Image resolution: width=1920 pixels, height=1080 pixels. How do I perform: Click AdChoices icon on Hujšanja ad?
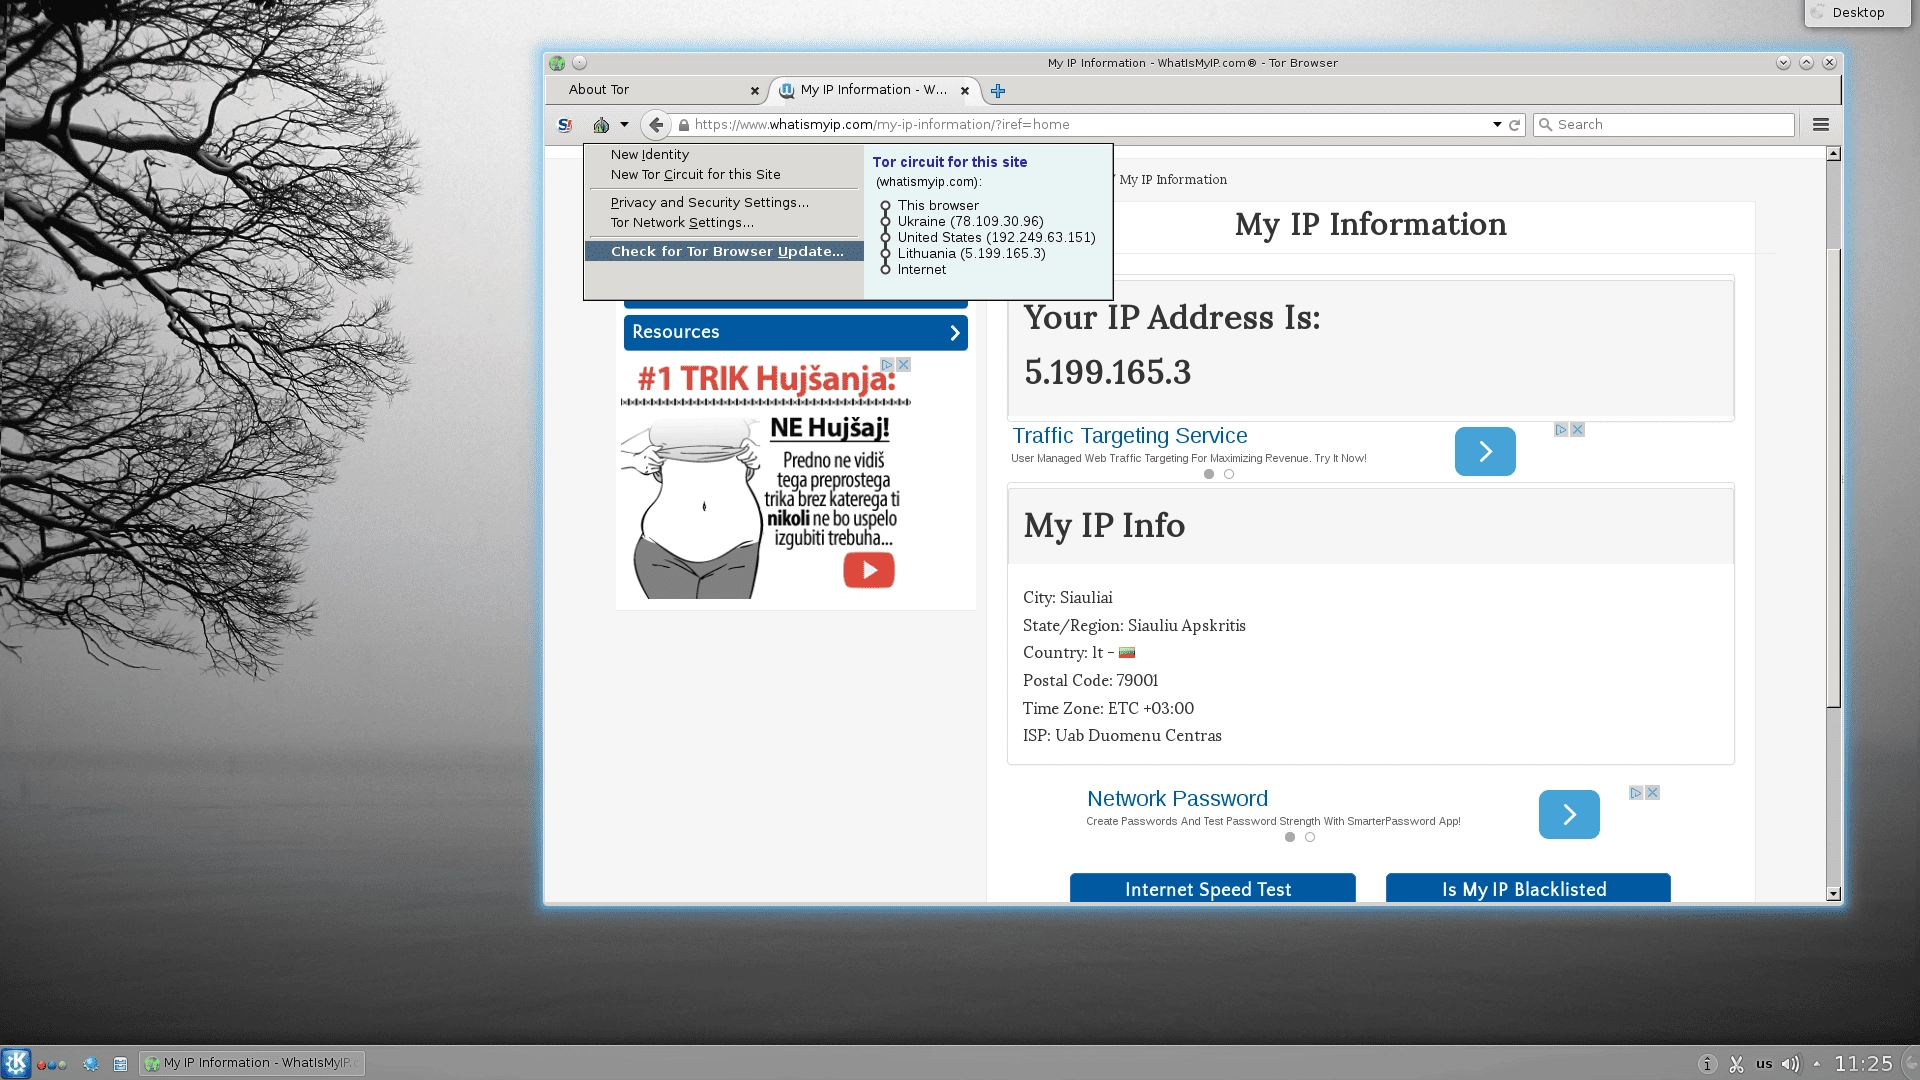click(887, 365)
